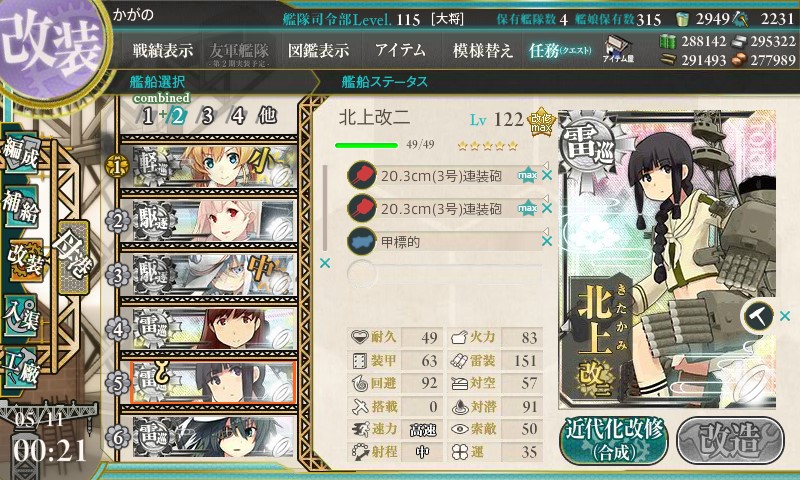Unequip all items using left-side X
Screen dimensions: 800x480
point(324,263)
